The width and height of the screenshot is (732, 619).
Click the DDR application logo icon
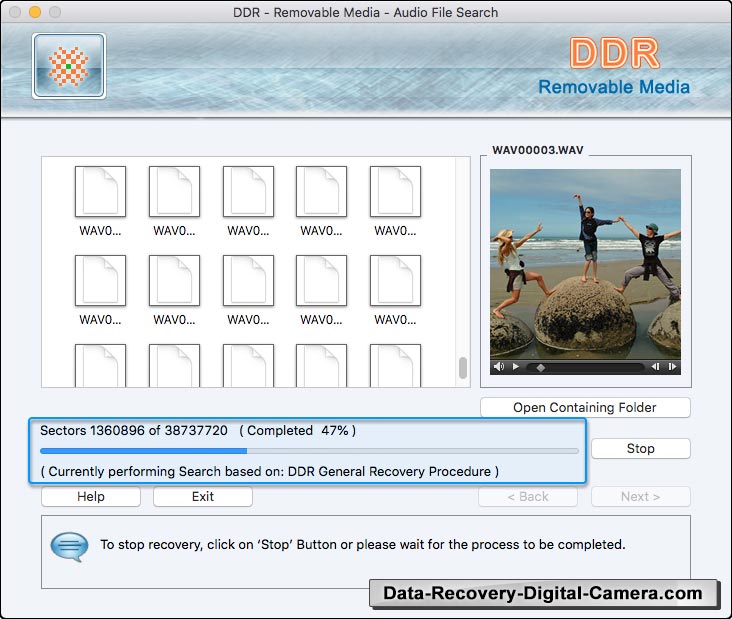pyautogui.click(x=69, y=66)
